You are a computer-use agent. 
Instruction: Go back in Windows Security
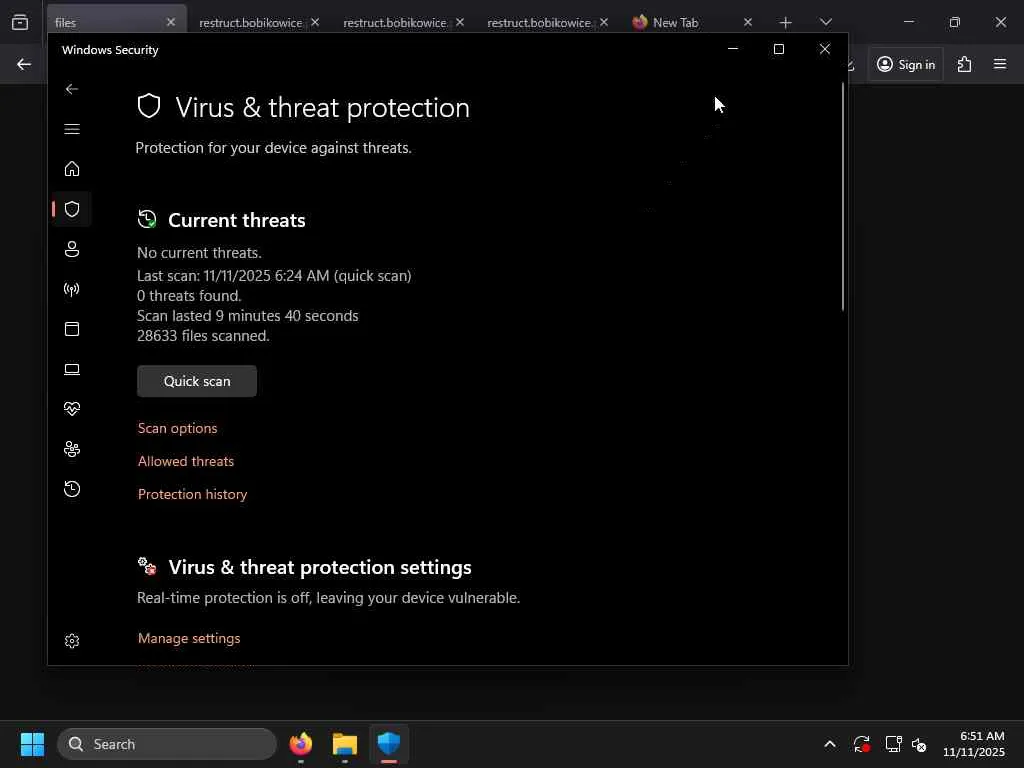[72, 89]
